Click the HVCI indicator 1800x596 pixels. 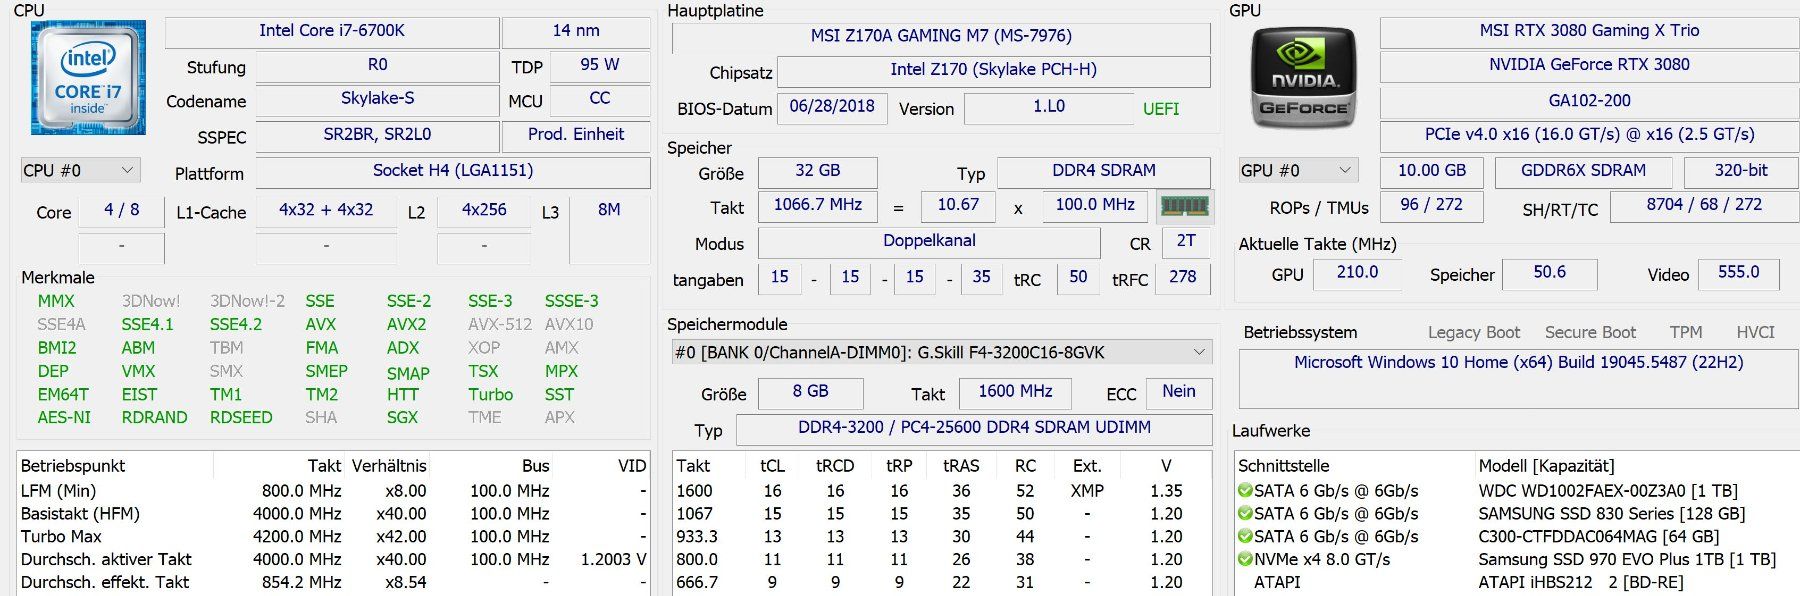(x=1755, y=333)
